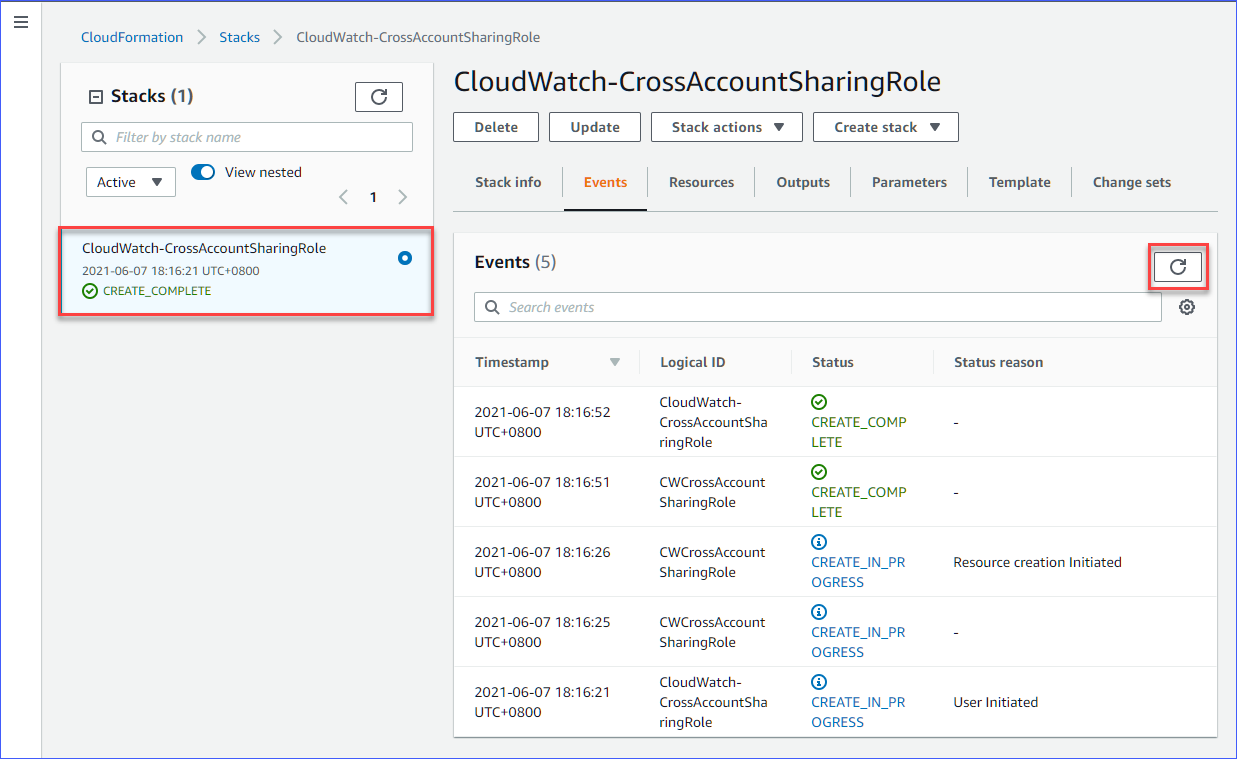Click the 18:16:21 event timestamp
This screenshot has height=759, width=1237.
coord(542,702)
